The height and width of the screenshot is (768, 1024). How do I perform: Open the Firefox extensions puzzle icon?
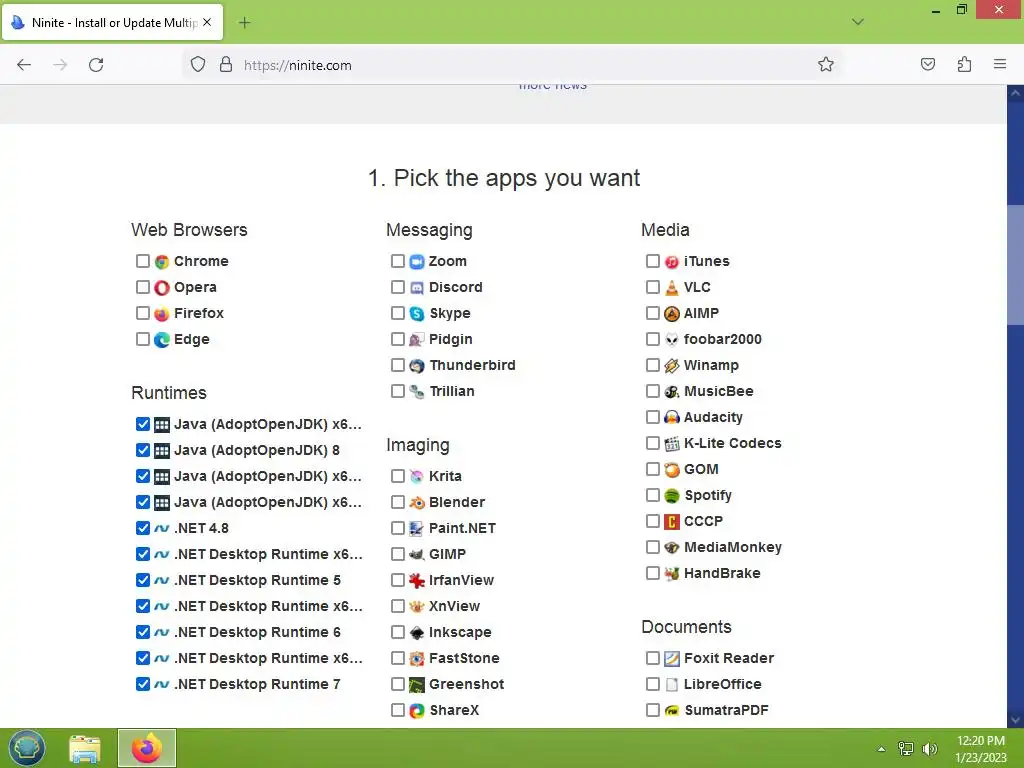pyautogui.click(x=964, y=64)
